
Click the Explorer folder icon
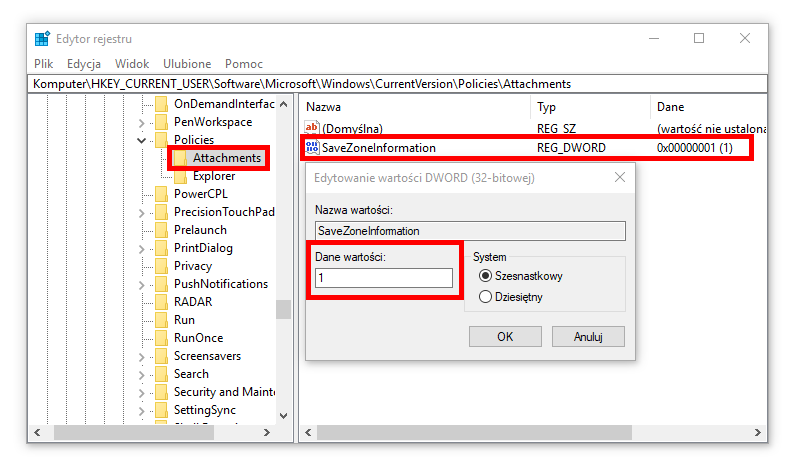pyautogui.click(x=180, y=176)
